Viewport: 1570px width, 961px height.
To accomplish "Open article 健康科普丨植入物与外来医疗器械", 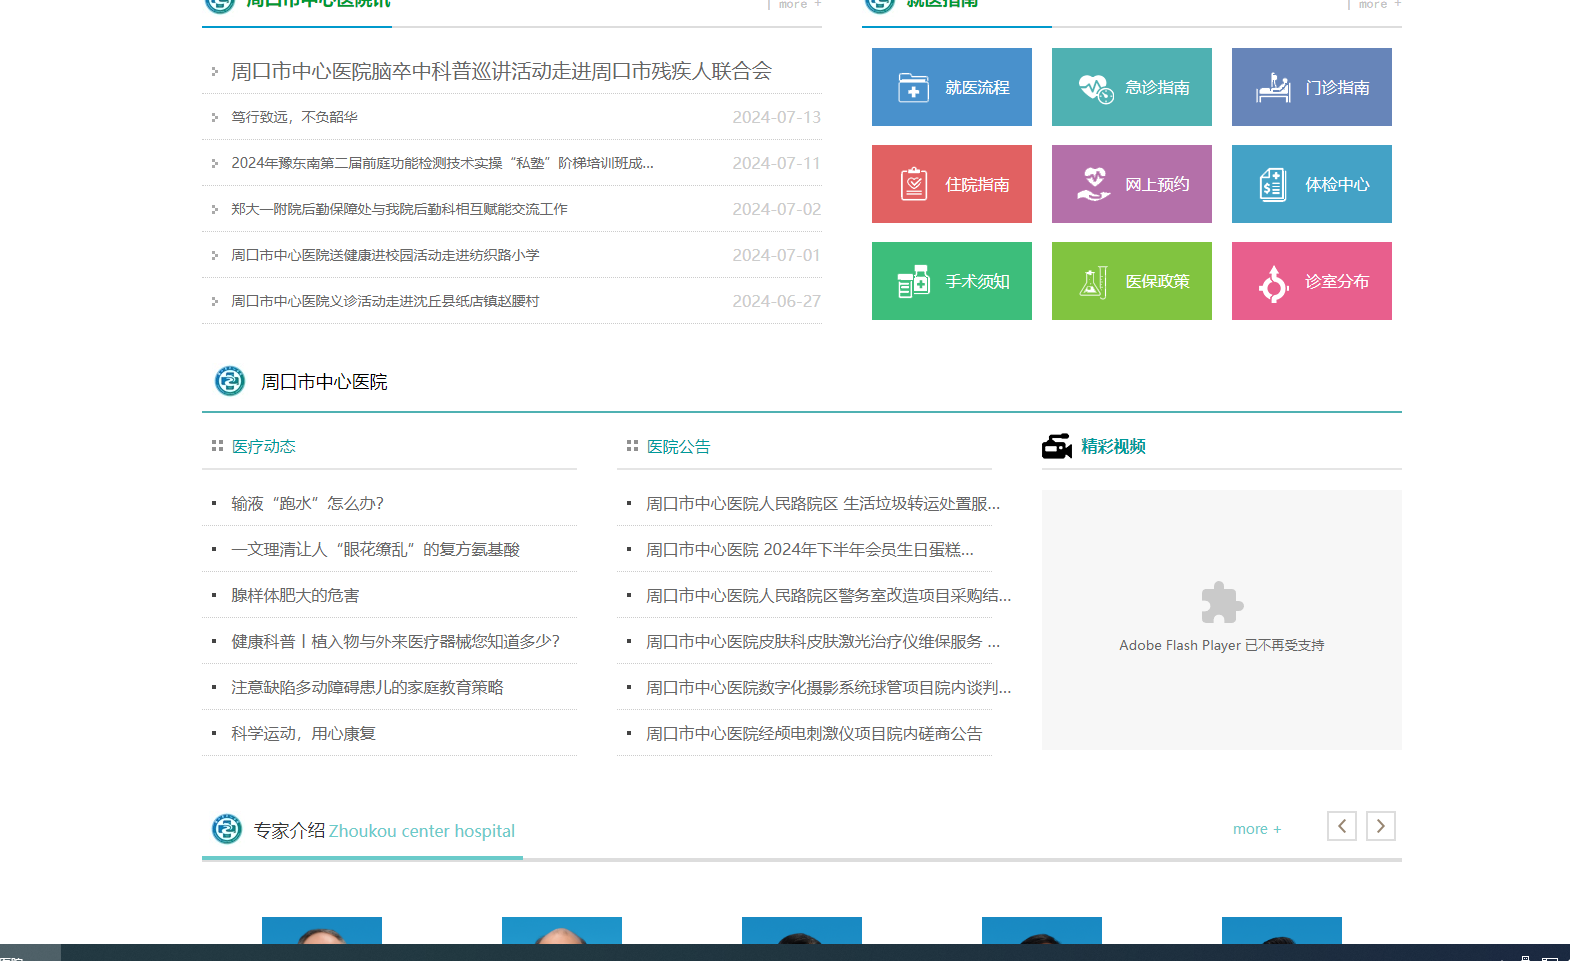I will [x=395, y=641].
